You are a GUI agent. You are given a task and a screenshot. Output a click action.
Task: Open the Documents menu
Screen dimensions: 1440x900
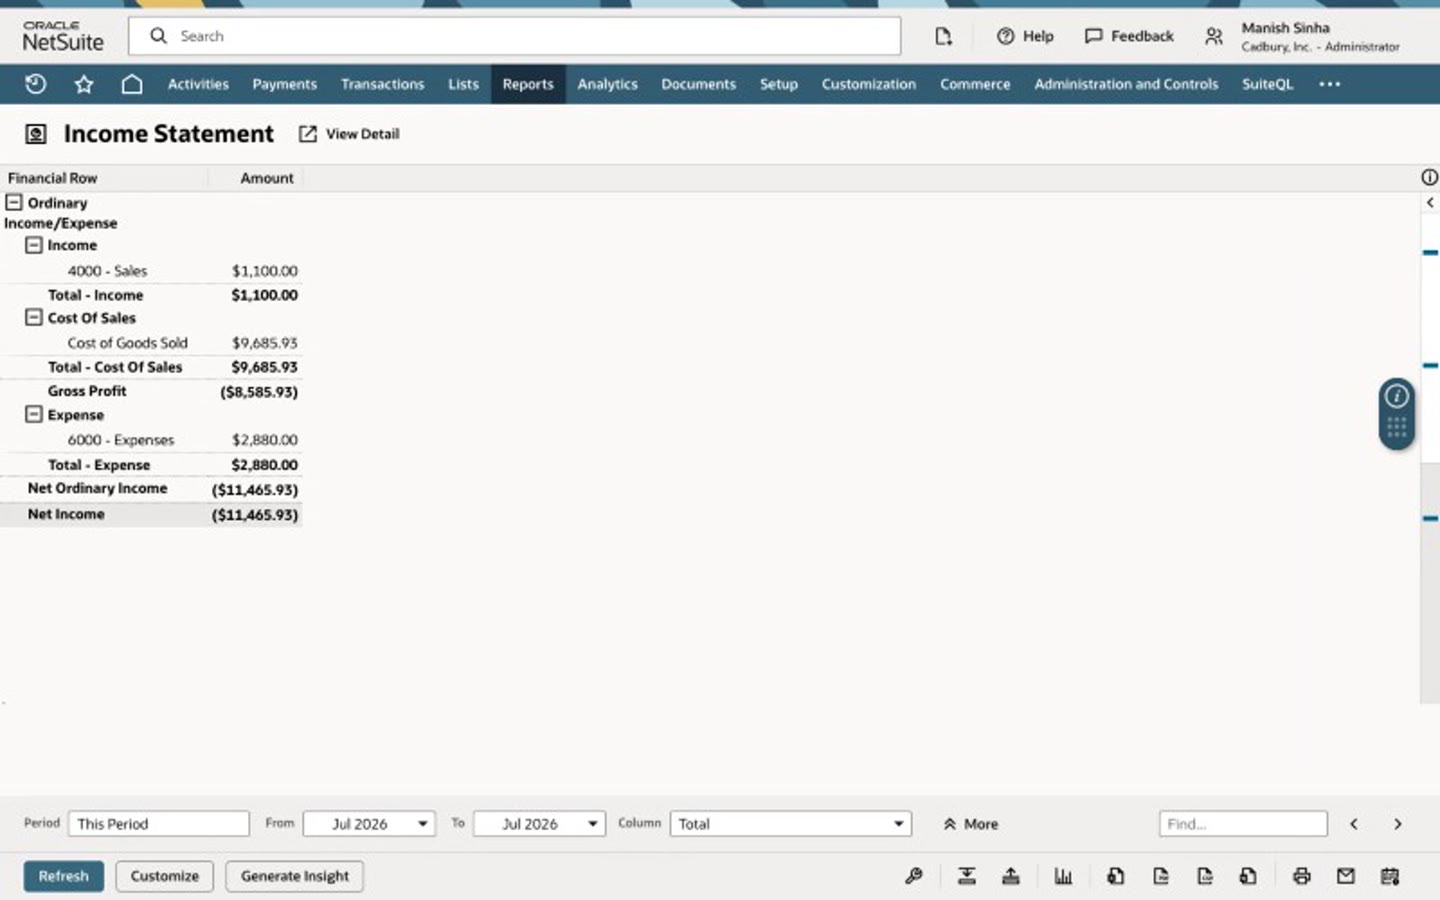click(x=698, y=84)
